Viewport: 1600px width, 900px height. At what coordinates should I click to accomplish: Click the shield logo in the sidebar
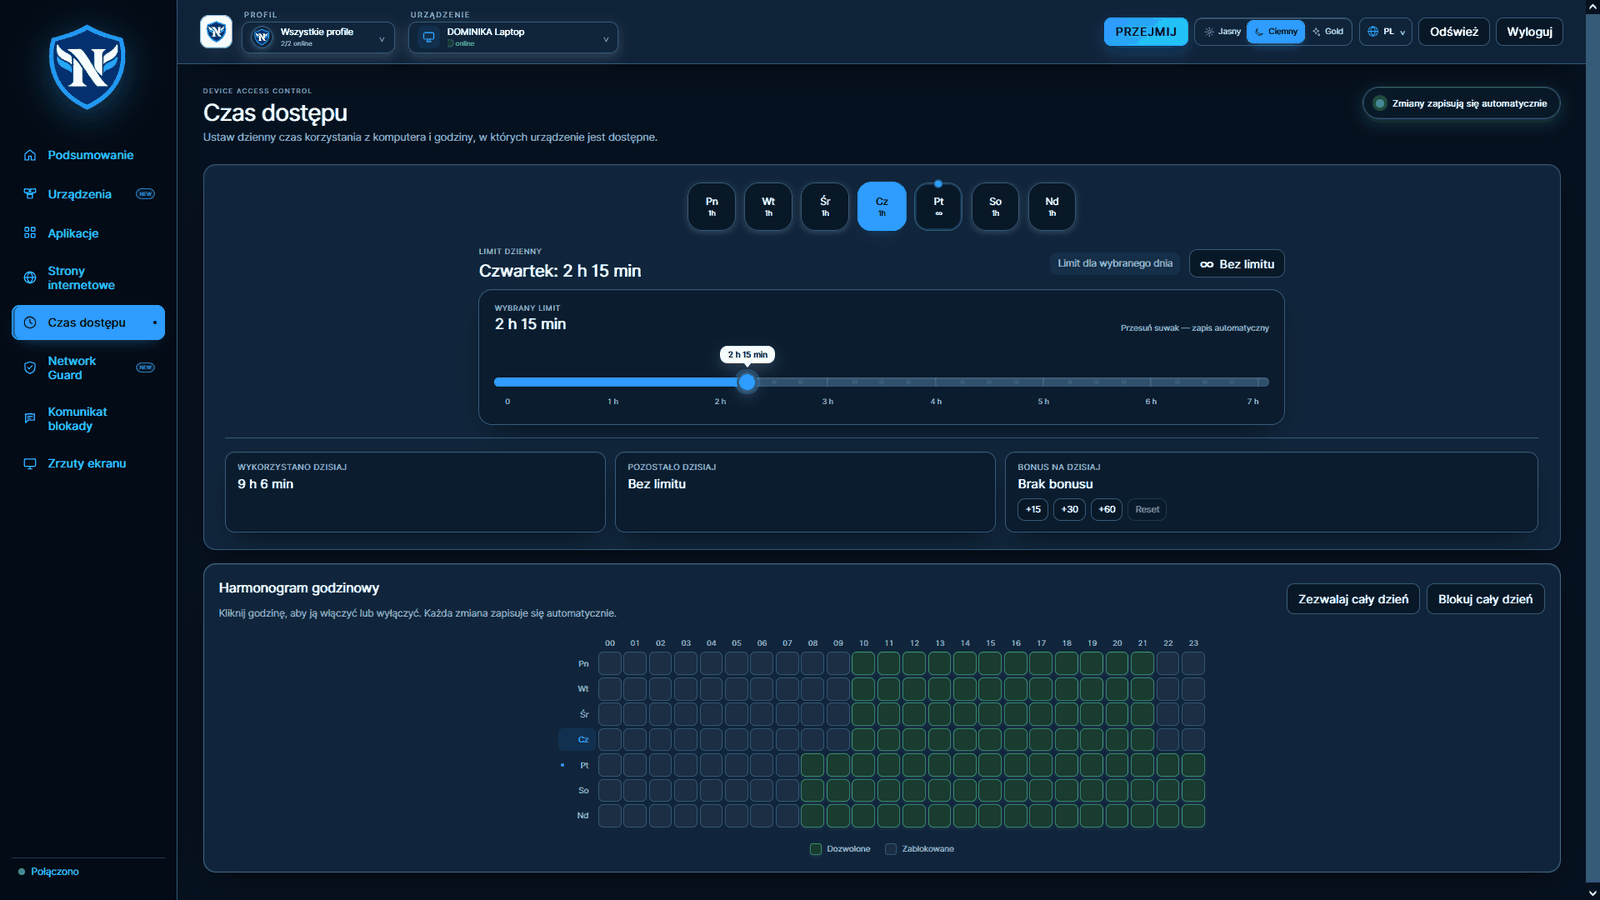88,67
